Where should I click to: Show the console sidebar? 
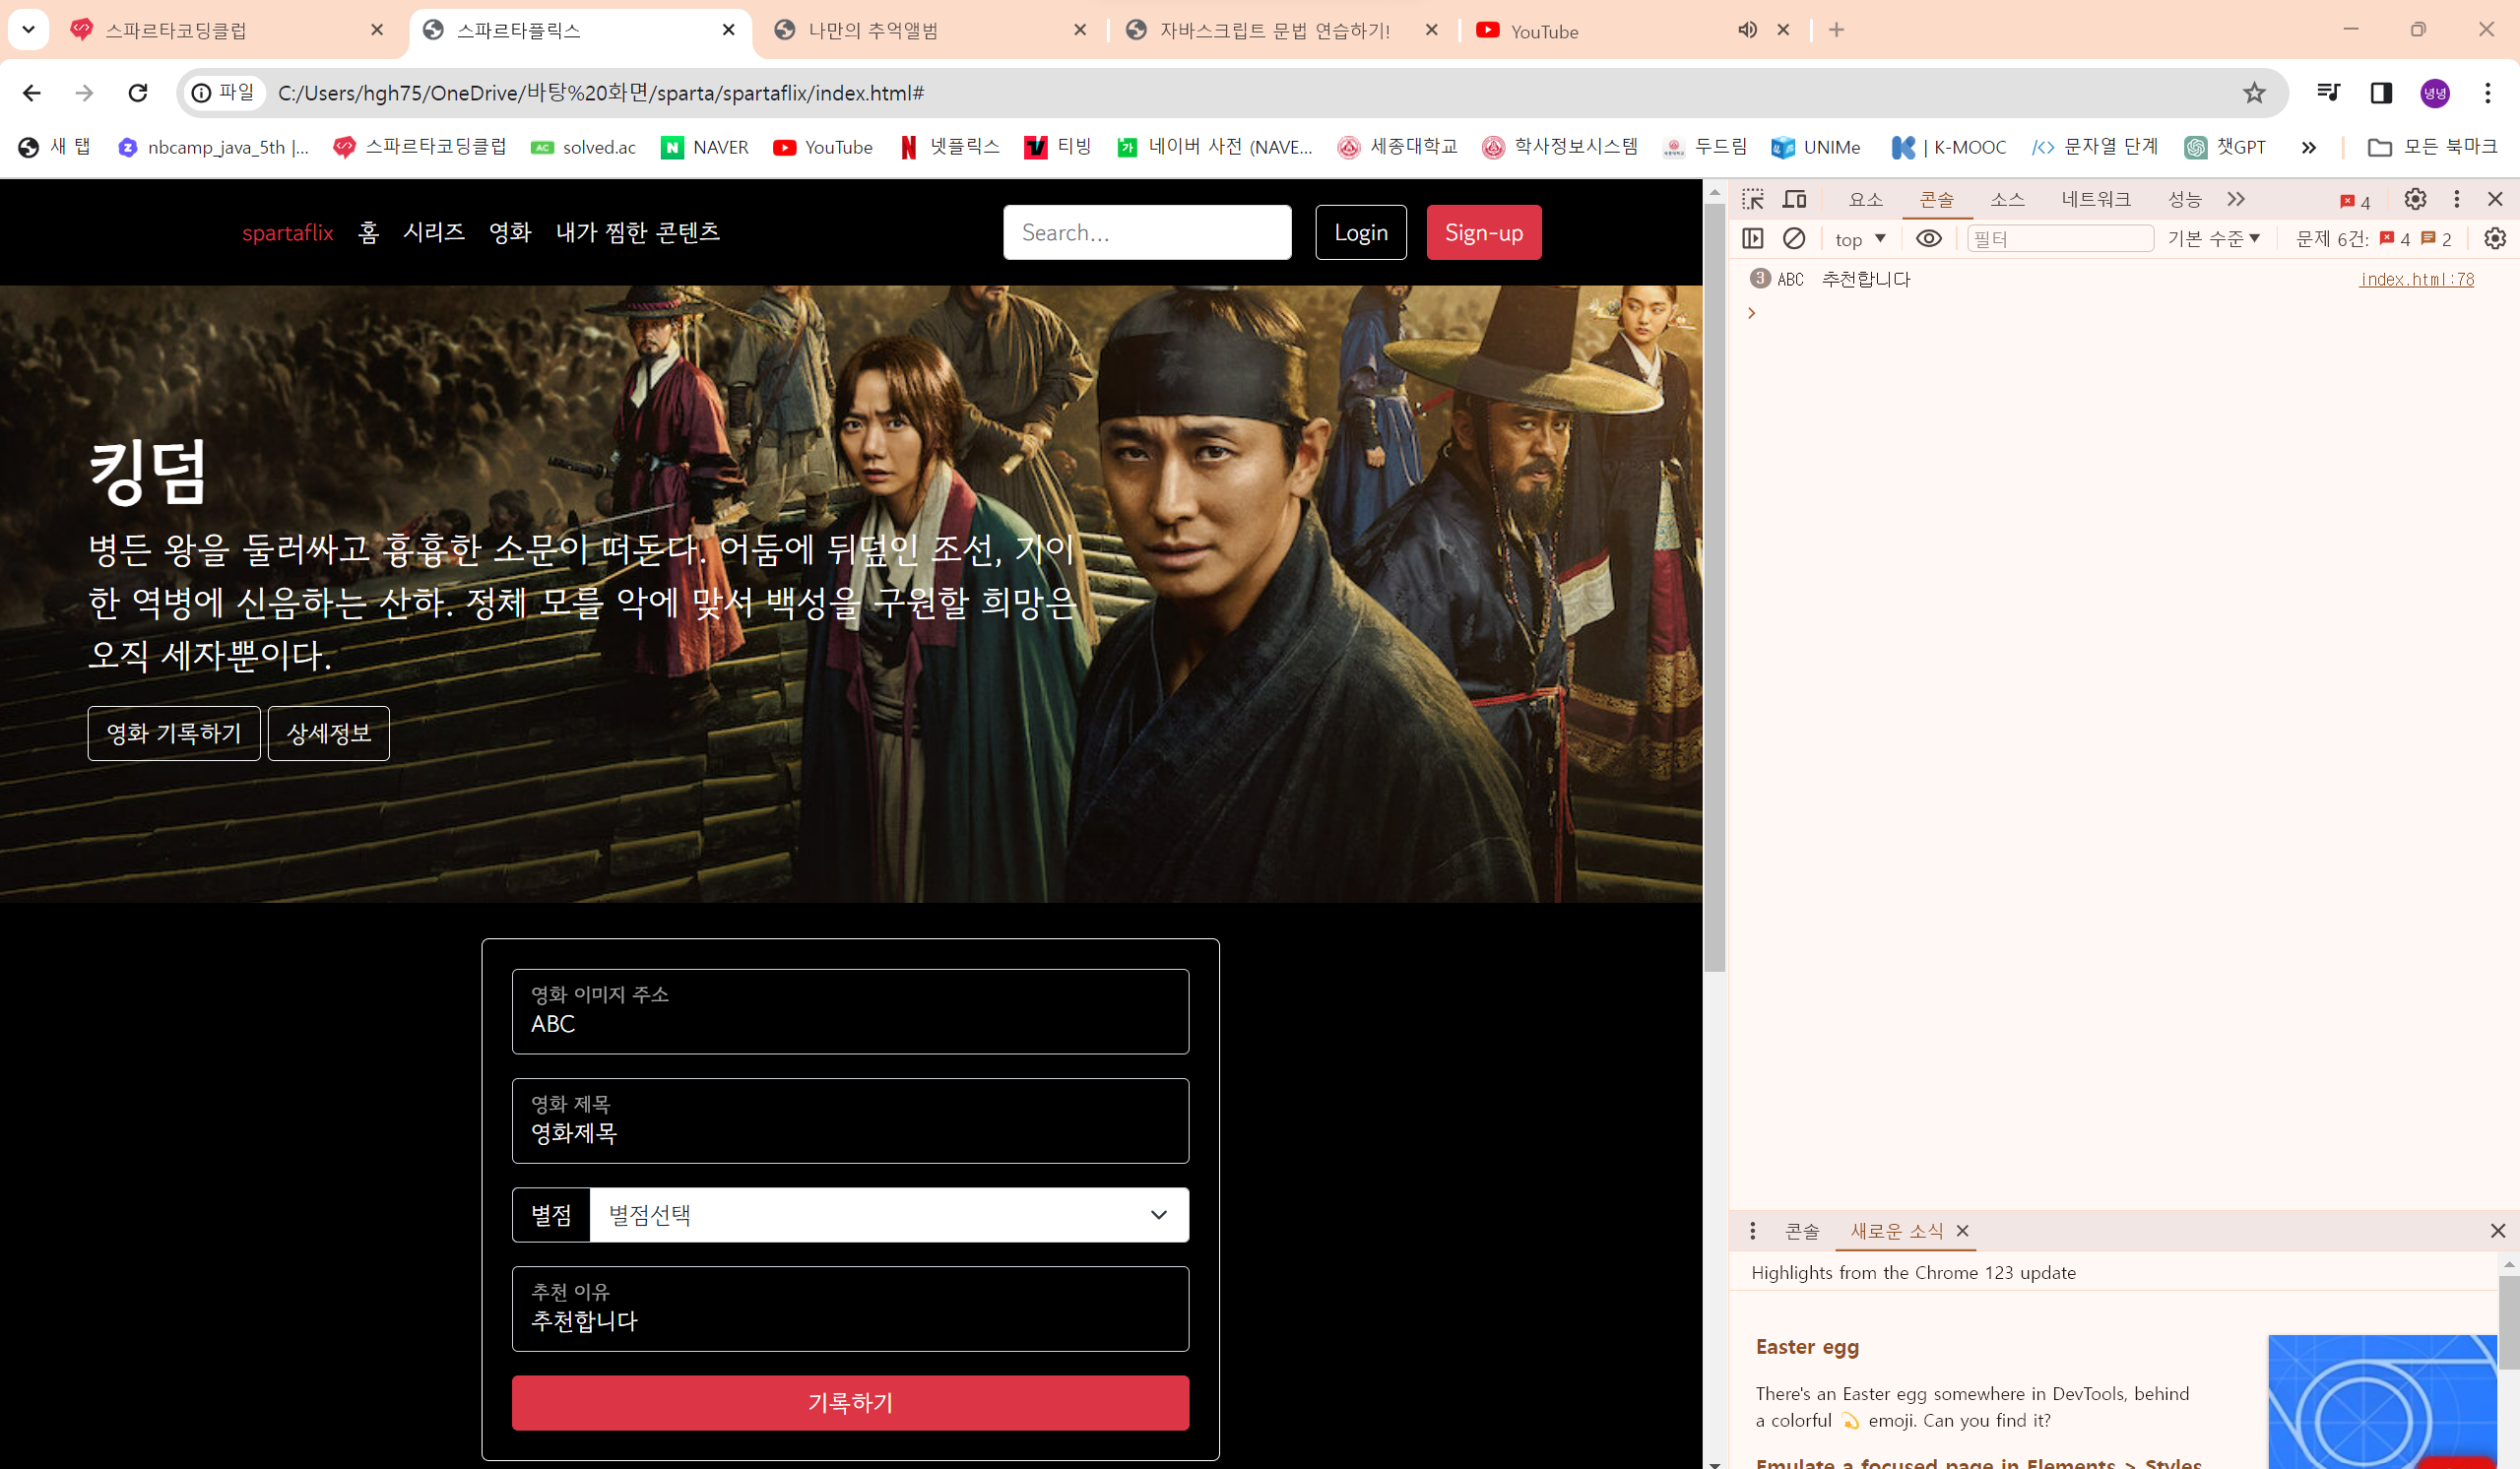[1753, 238]
